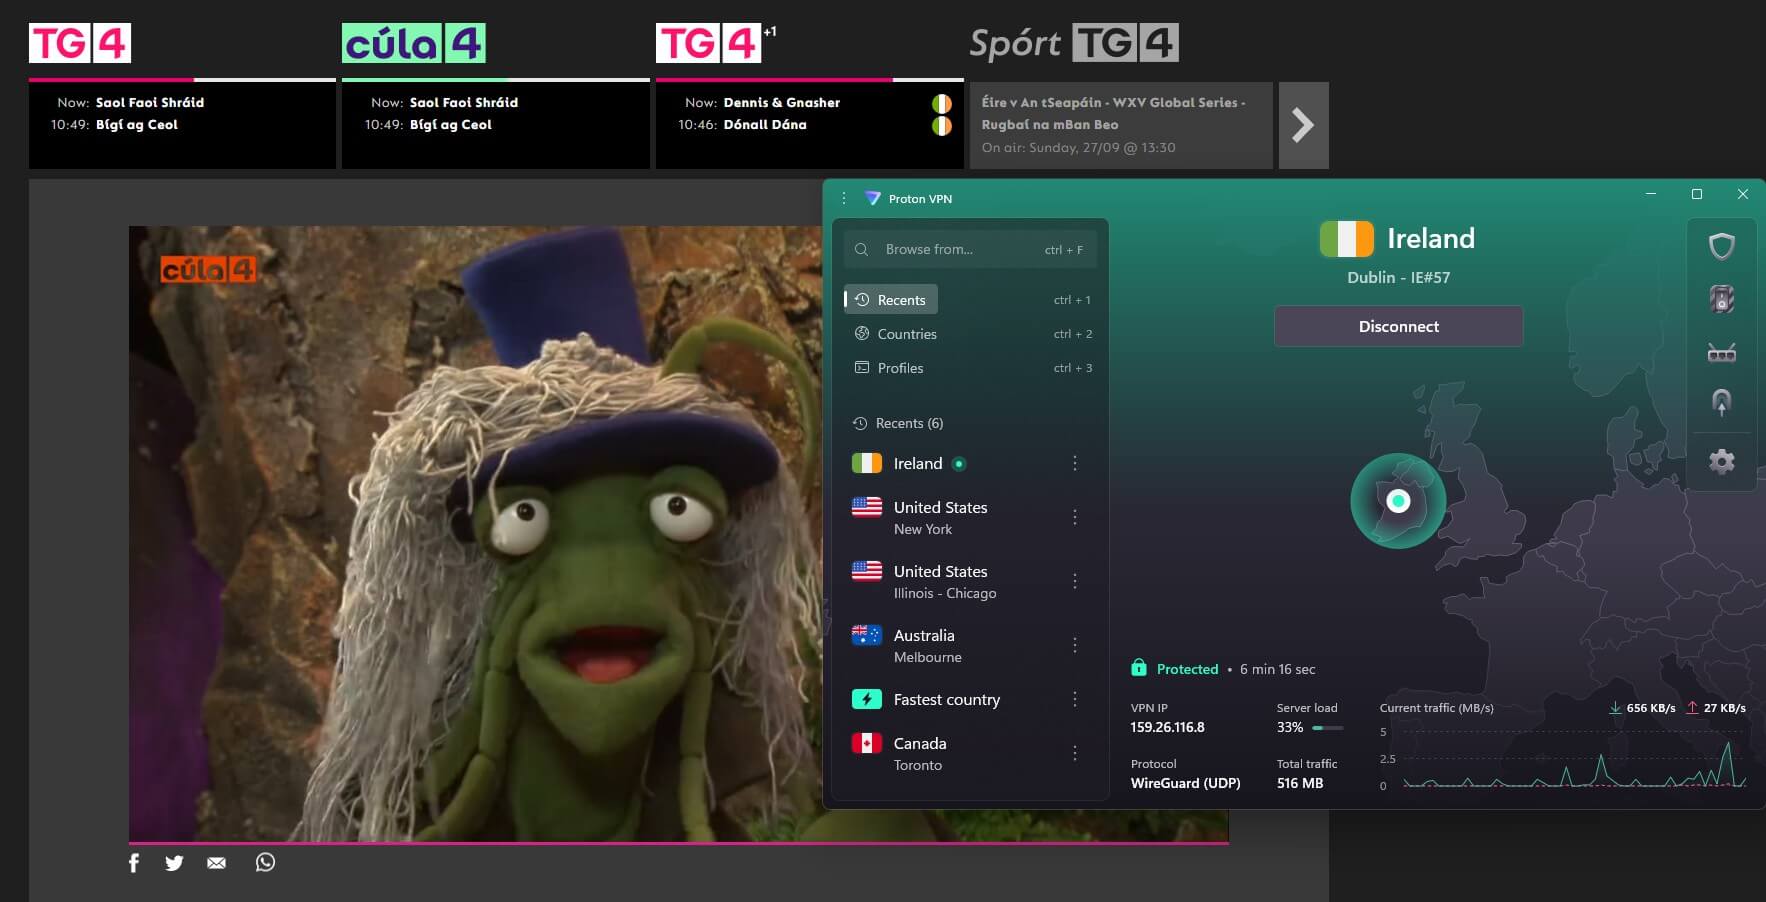Screen dimensions: 1766x902
Task: Select the Recents tab
Action: point(891,300)
